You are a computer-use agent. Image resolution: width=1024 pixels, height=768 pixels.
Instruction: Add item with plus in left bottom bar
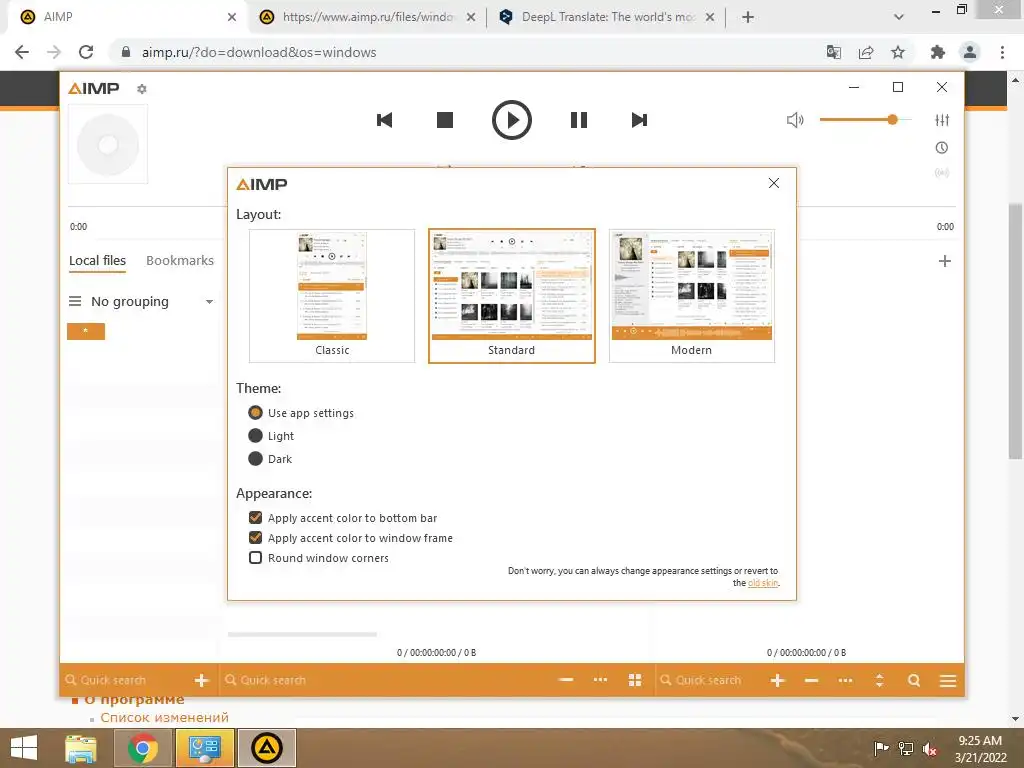[x=201, y=680]
